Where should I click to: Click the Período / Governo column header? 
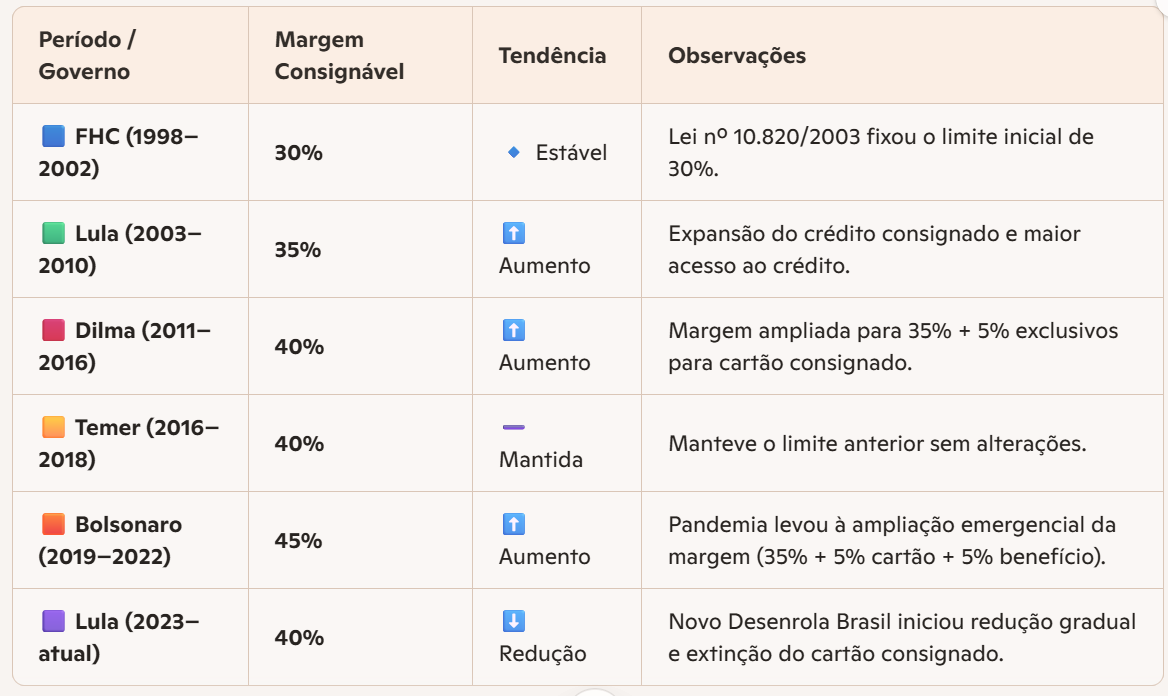pos(87,55)
